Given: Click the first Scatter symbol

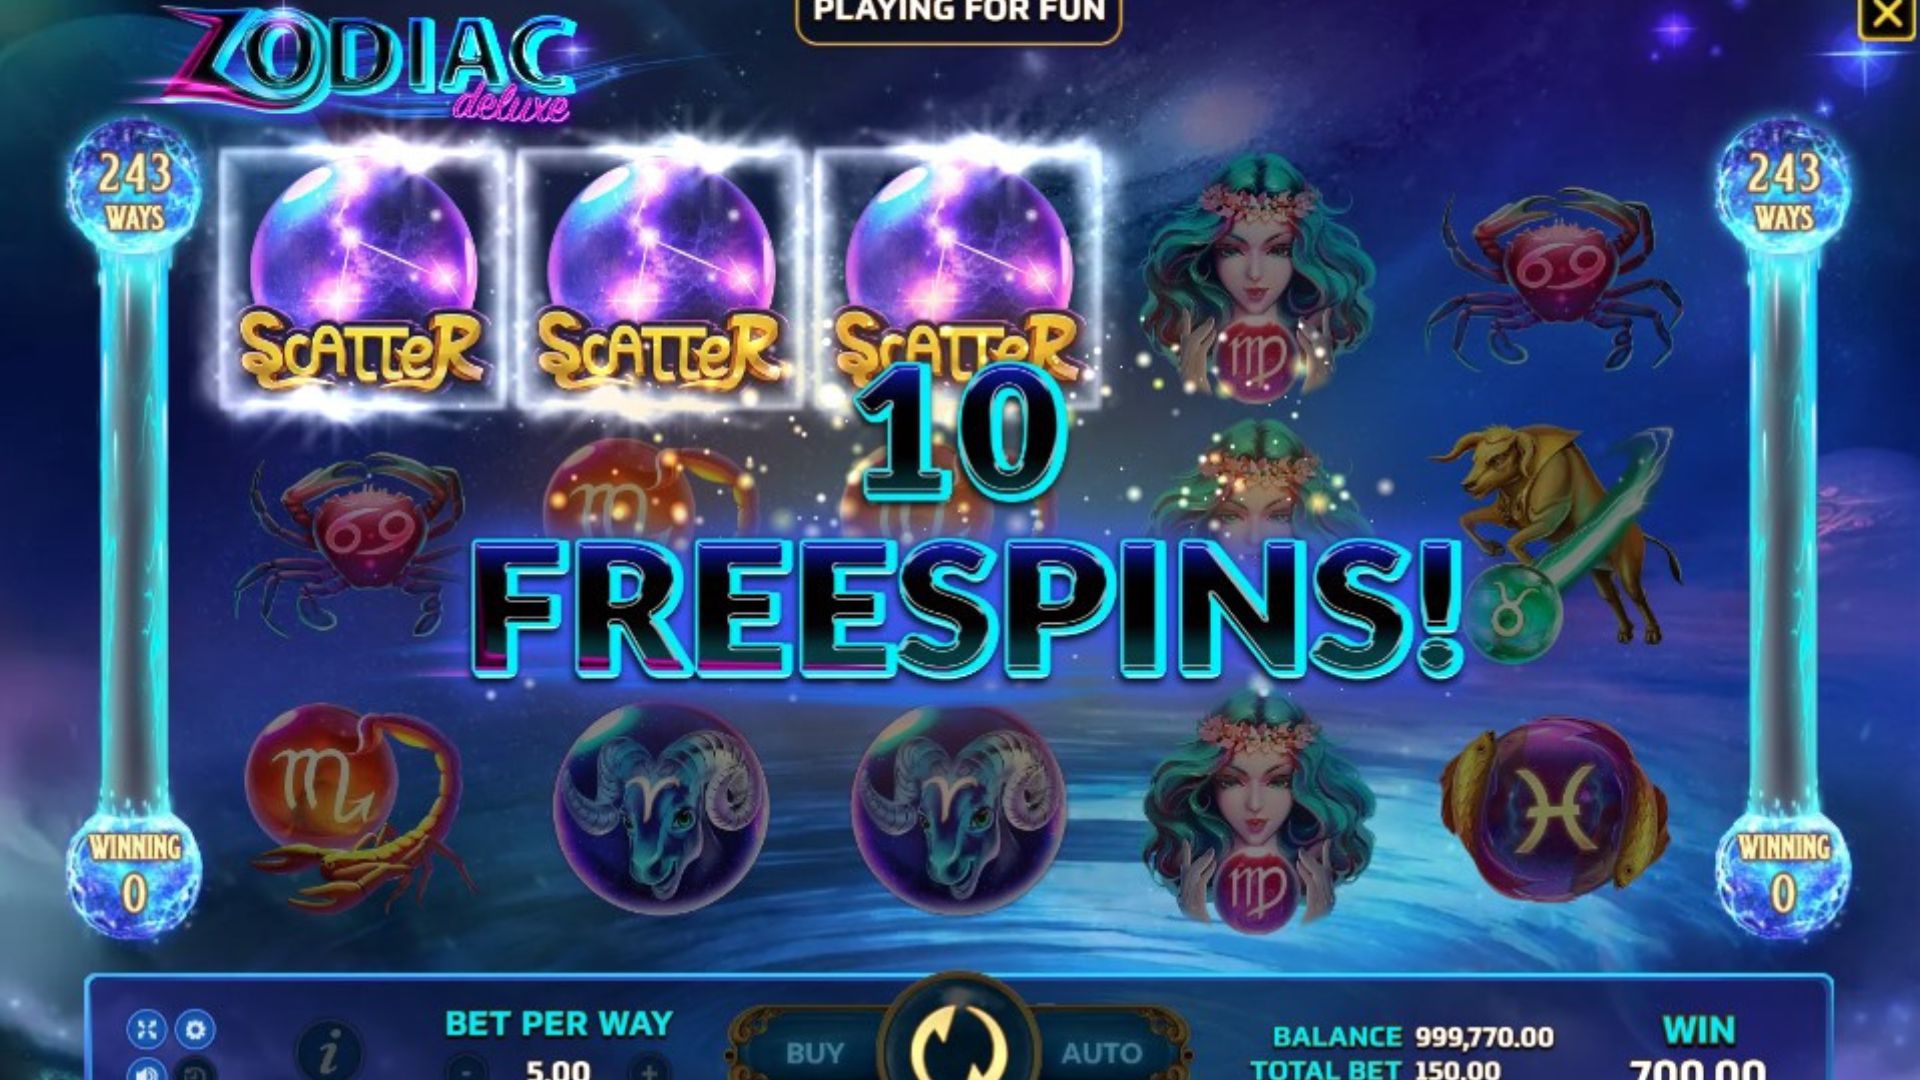Looking at the screenshot, I should coord(361,277).
